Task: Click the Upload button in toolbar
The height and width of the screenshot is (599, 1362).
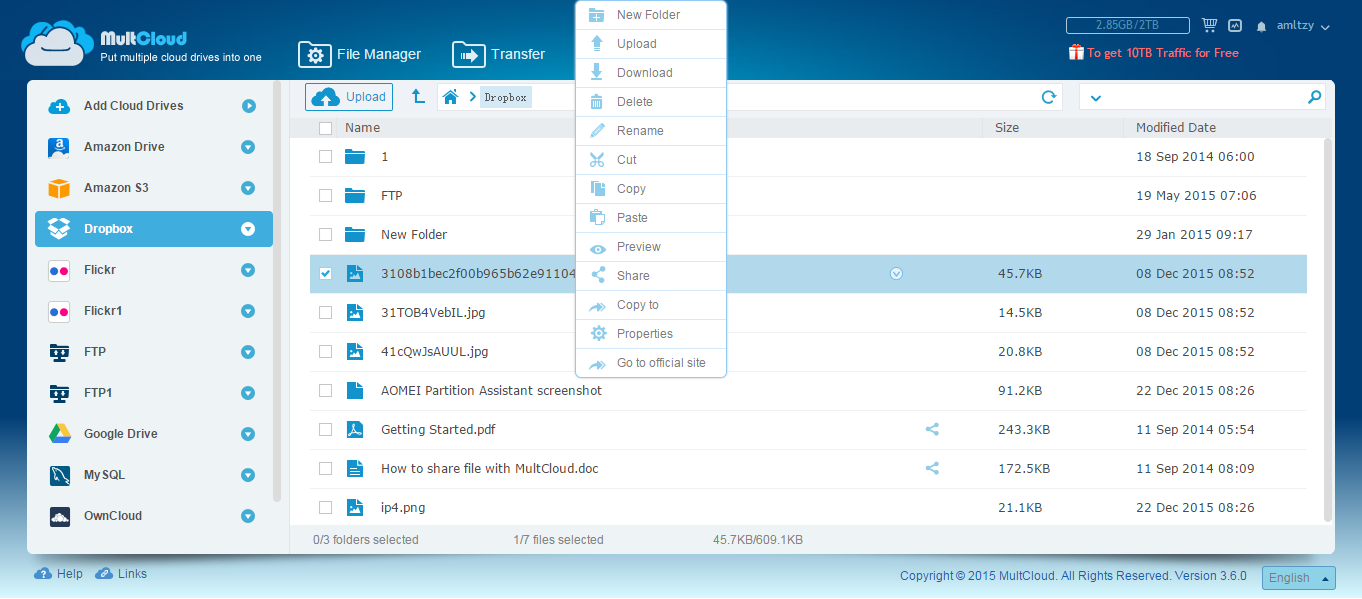Action: tap(349, 97)
